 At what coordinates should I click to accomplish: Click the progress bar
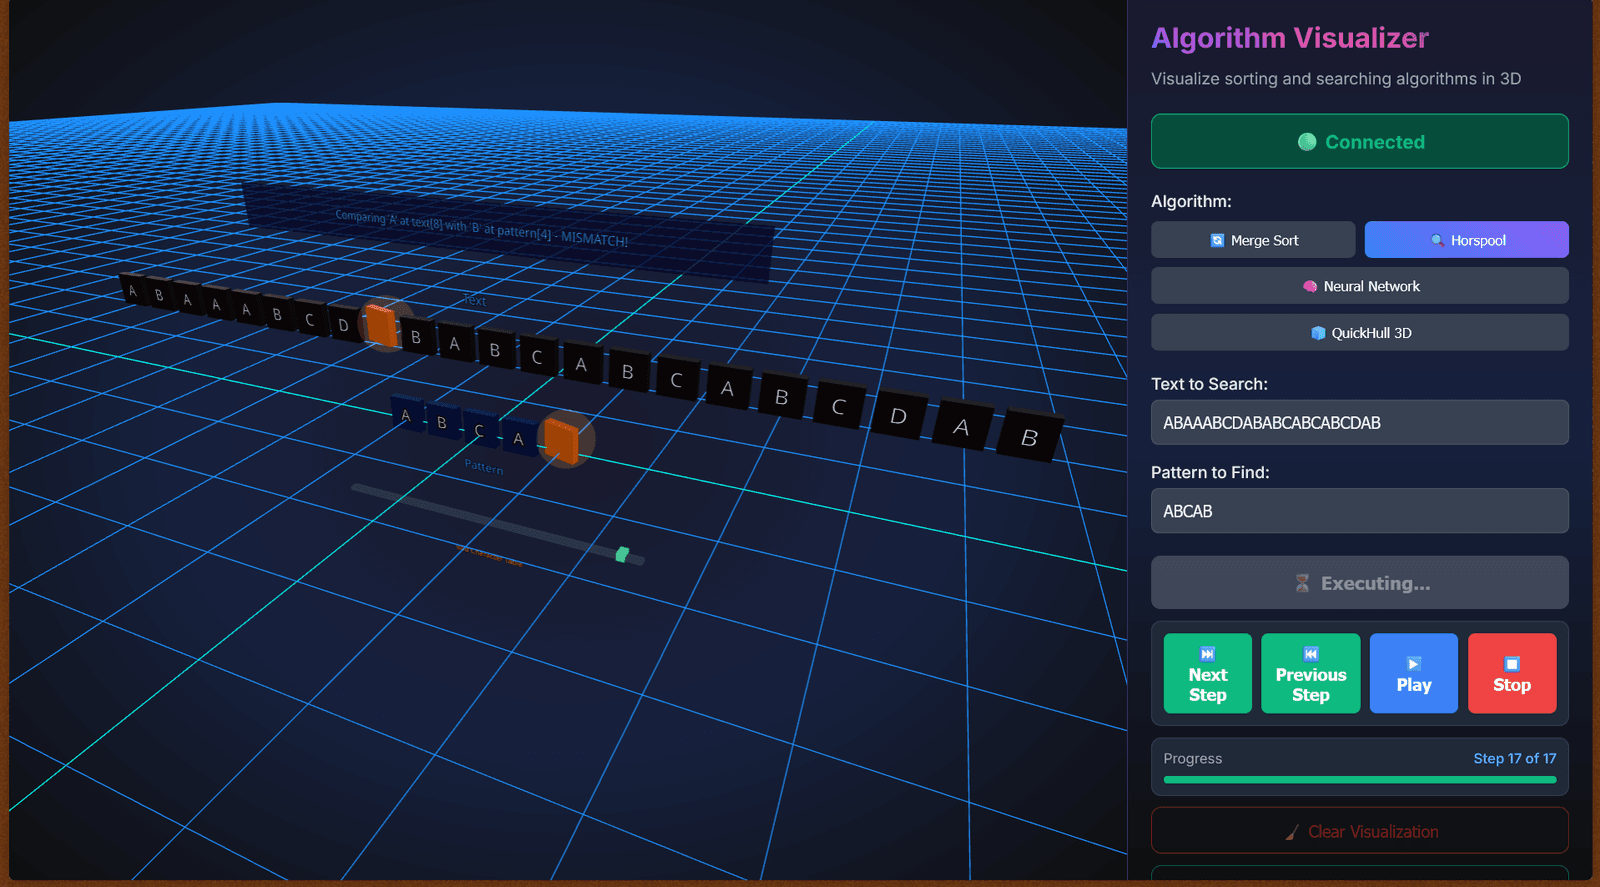(x=1360, y=780)
